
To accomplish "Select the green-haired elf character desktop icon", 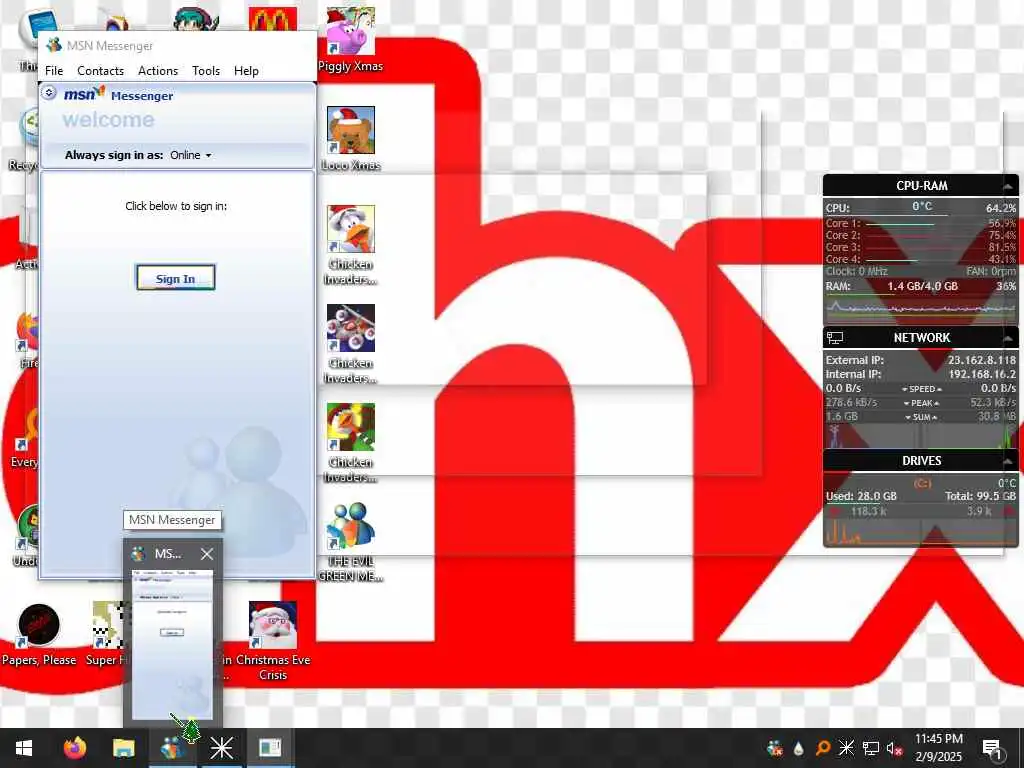I will tap(197, 18).
